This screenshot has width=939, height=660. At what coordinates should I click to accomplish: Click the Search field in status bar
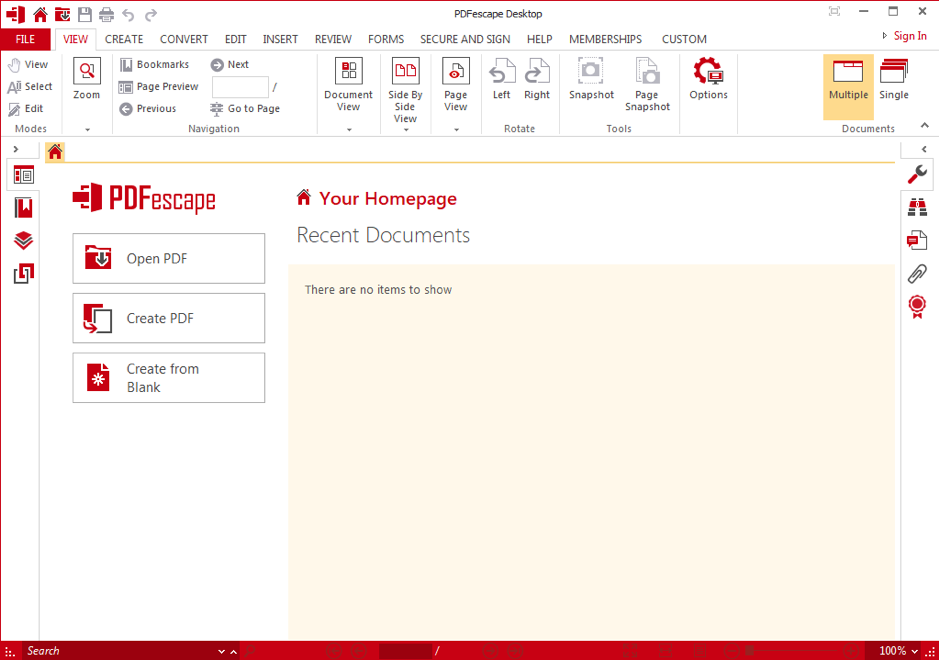pyautogui.click(x=120, y=651)
